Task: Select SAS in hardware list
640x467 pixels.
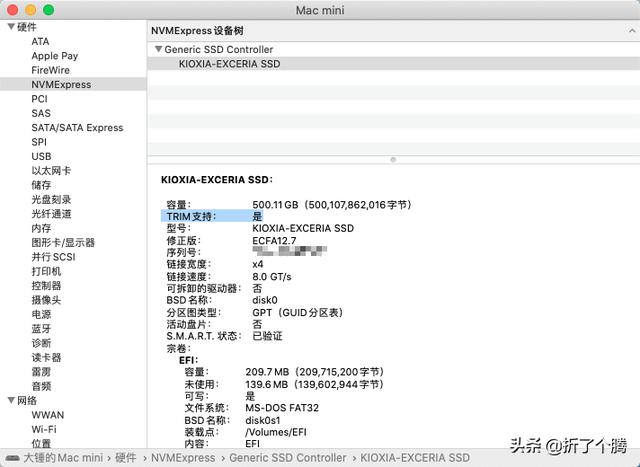Action: coord(41,113)
